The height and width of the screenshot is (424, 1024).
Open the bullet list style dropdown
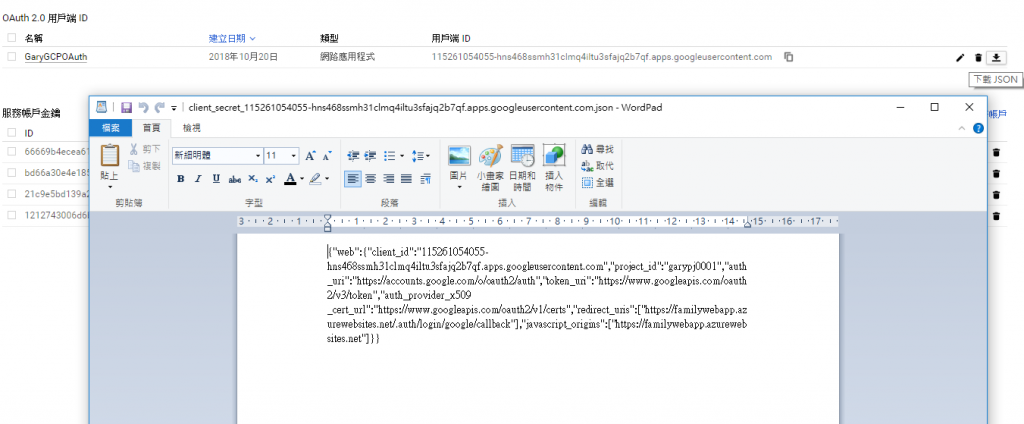click(x=401, y=155)
